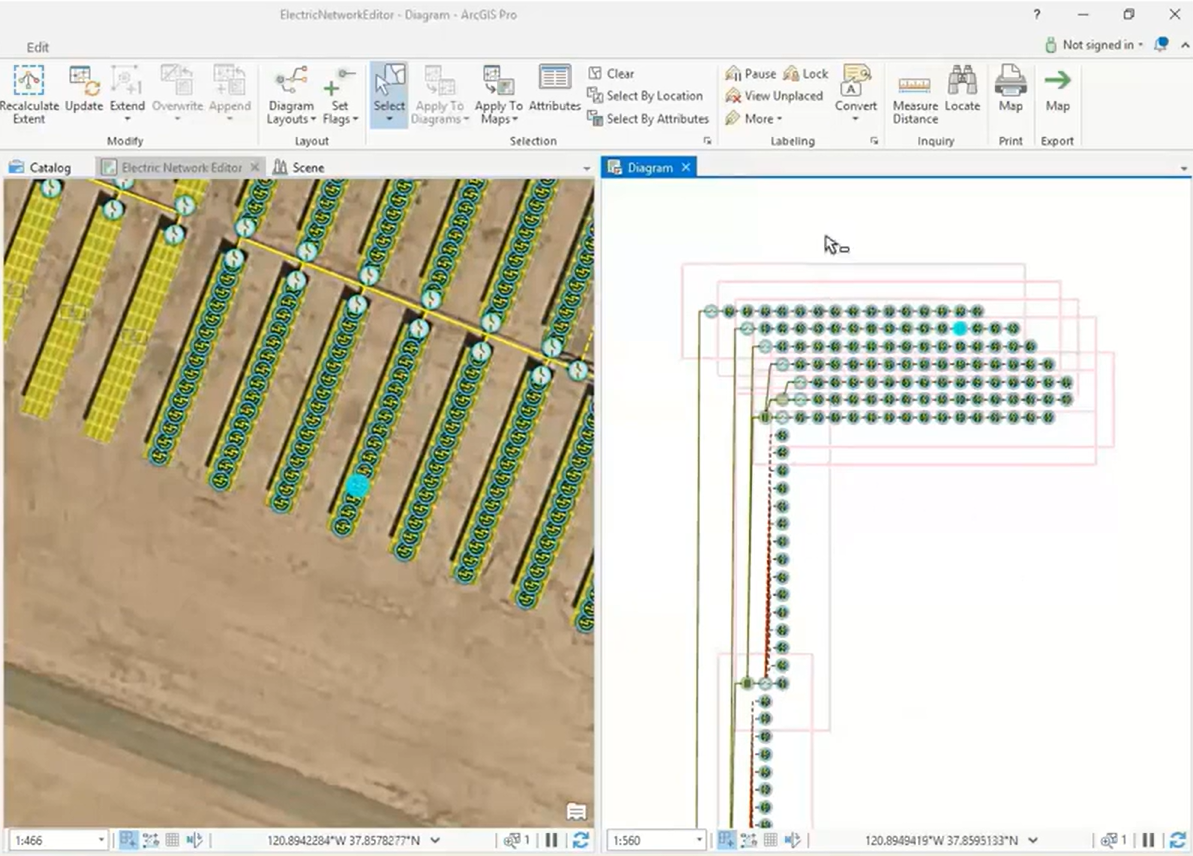1193x856 pixels.
Task: Open the 1:466 map scale dropdown
Action: click(101, 841)
